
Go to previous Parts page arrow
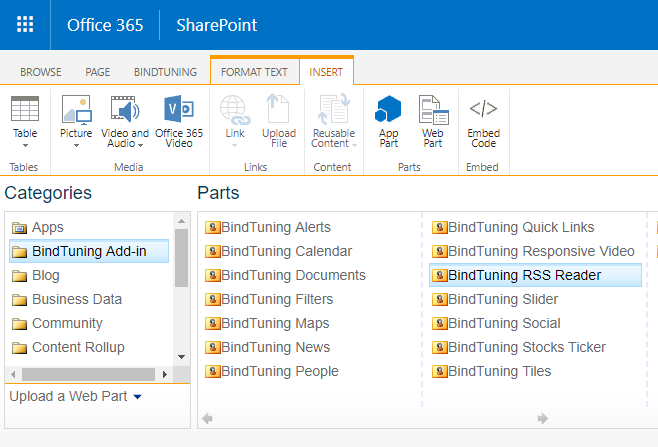click(x=207, y=418)
